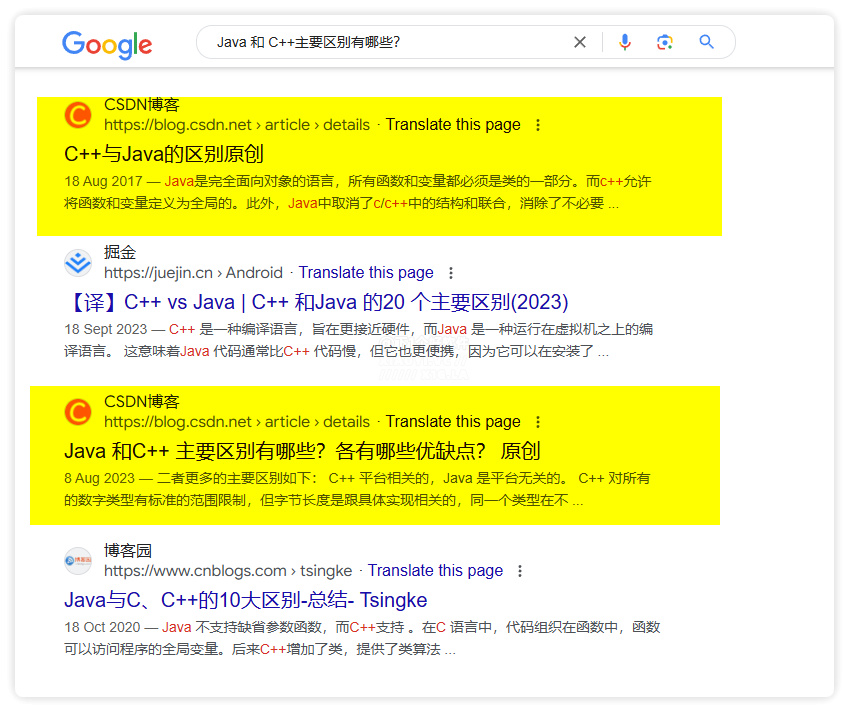Open search by image camera icon
Screen dimensions: 849x712
(665, 42)
